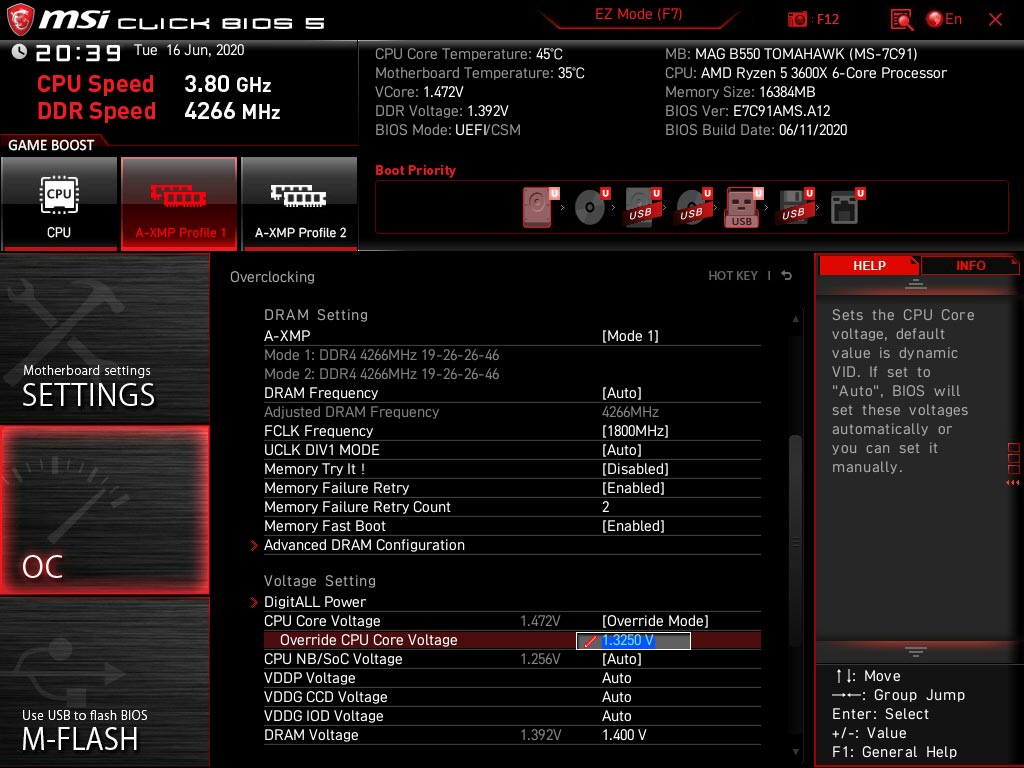The image size is (1024, 768).
Task: Select the USB key boot priority icon
Action: tap(743, 207)
